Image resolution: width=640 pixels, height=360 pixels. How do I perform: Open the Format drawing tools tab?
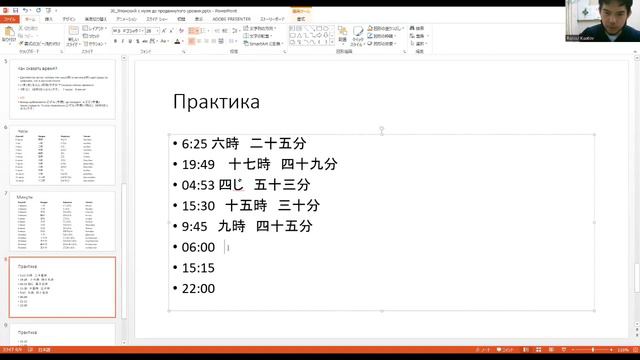(301, 19)
